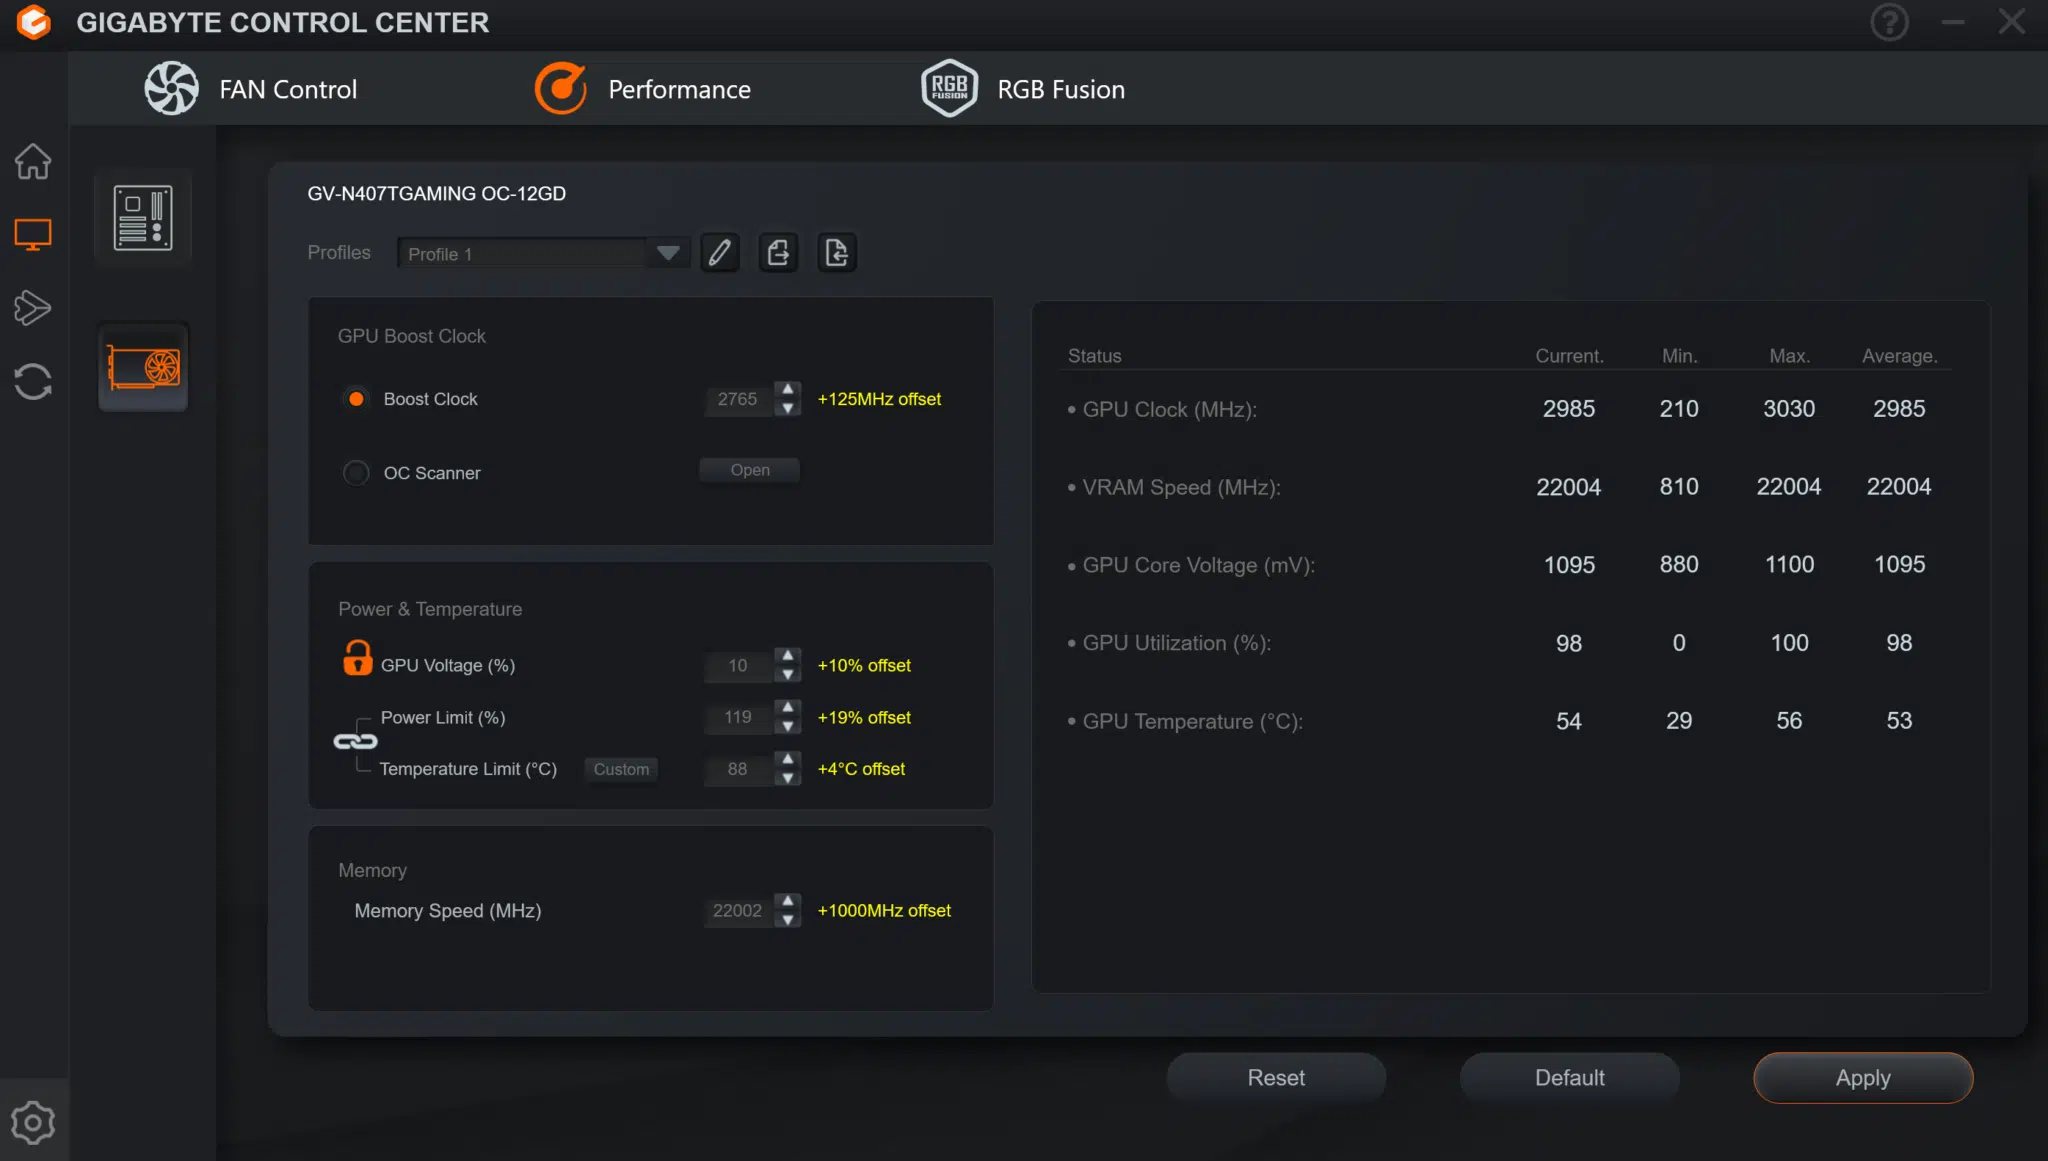Toggle the GPU Voltage lock icon

(x=357, y=658)
